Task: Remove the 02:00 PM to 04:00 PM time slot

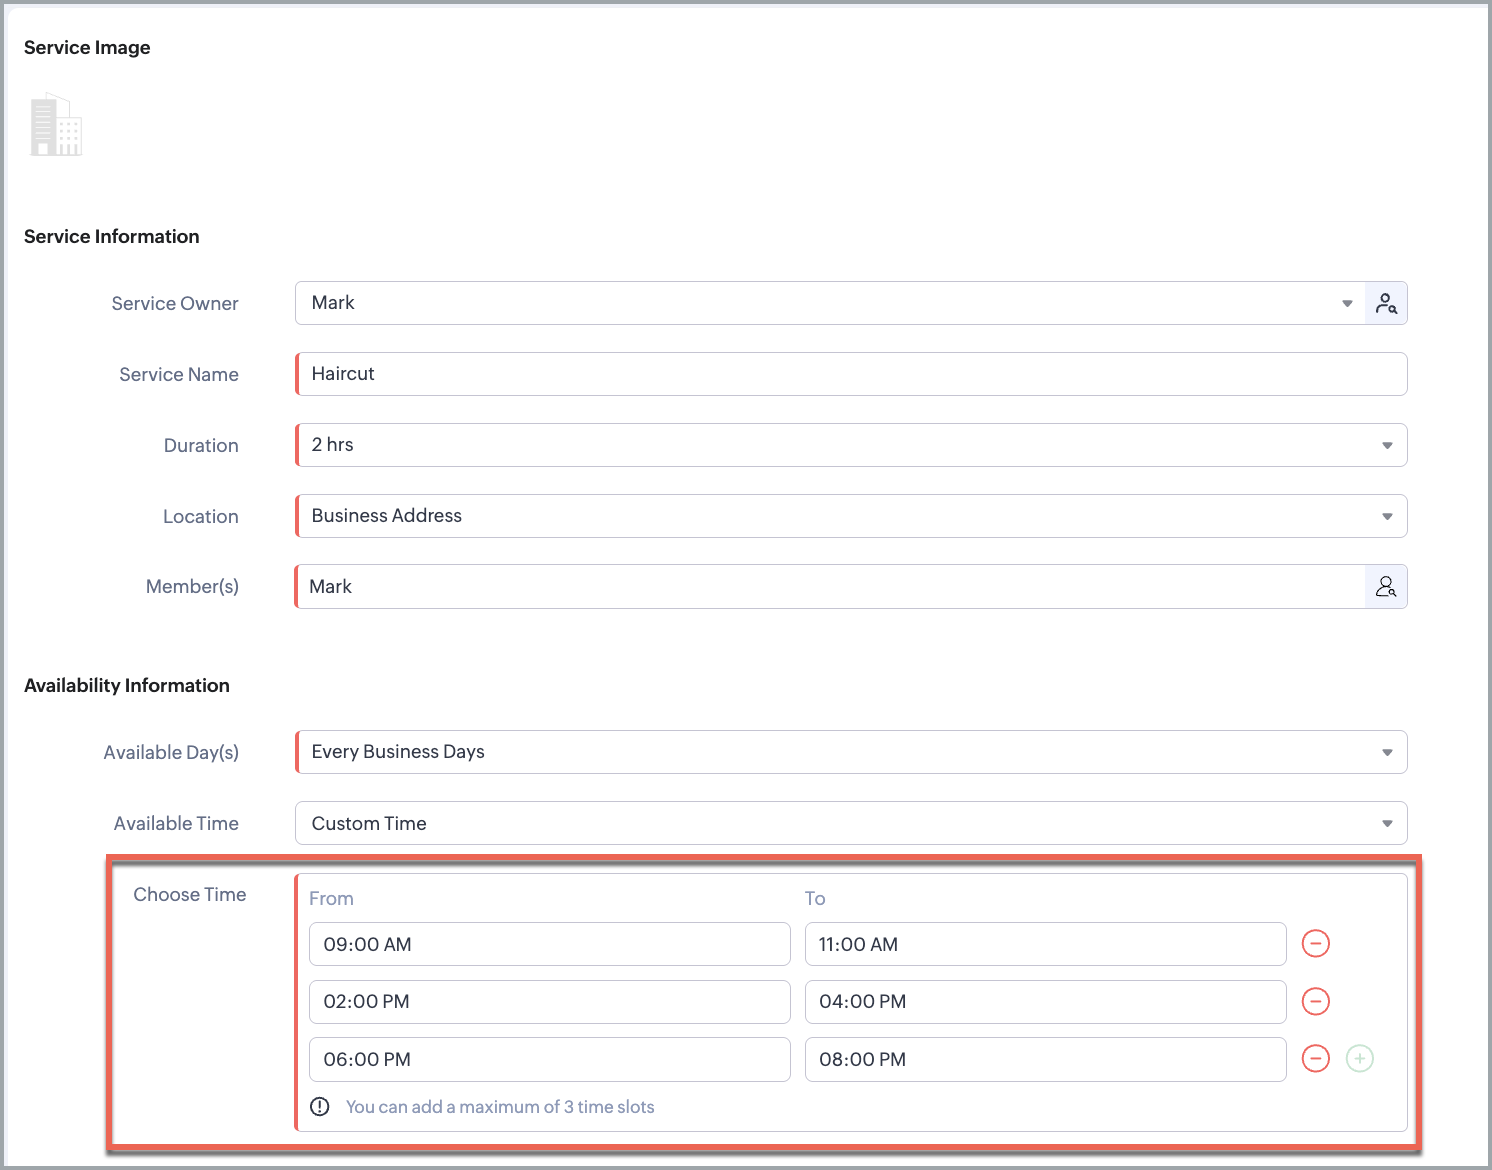Action: pyautogui.click(x=1316, y=1001)
